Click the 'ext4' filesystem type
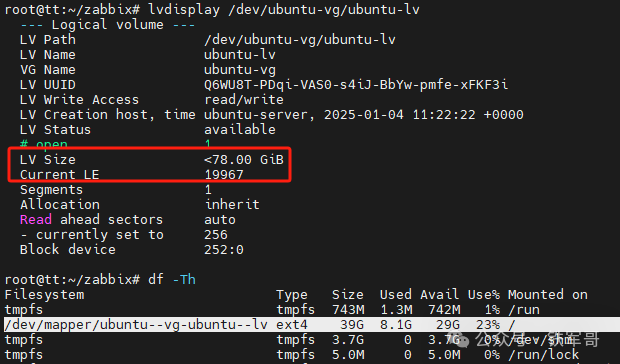 pos(291,325)
